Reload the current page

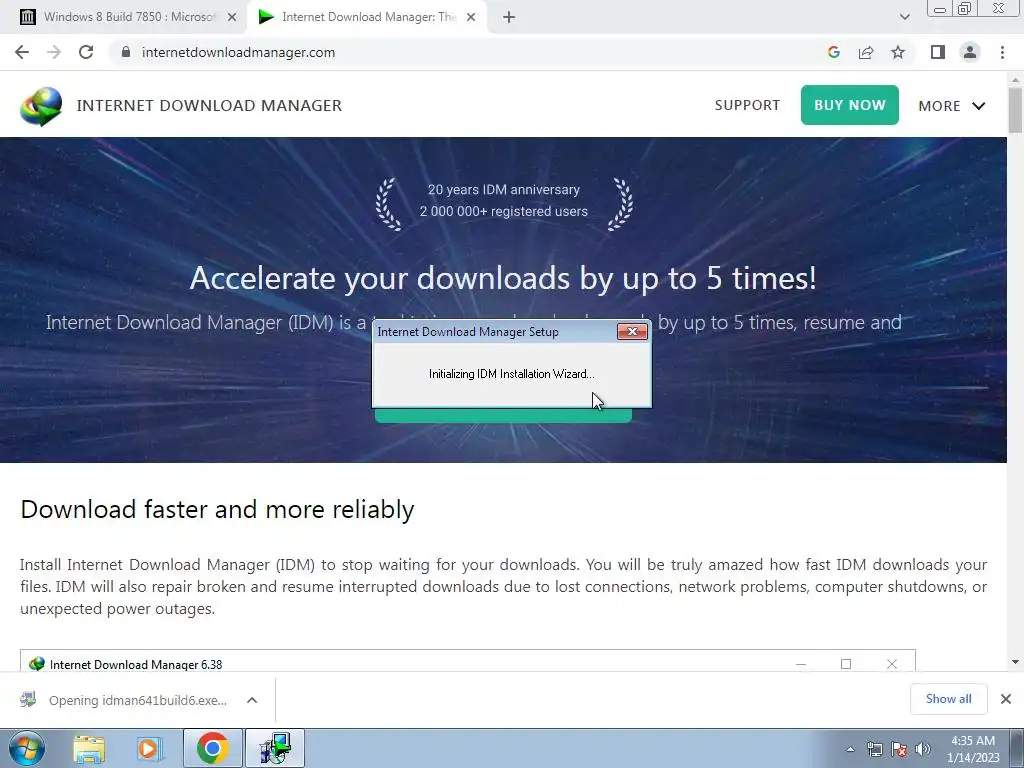[86, 52]
